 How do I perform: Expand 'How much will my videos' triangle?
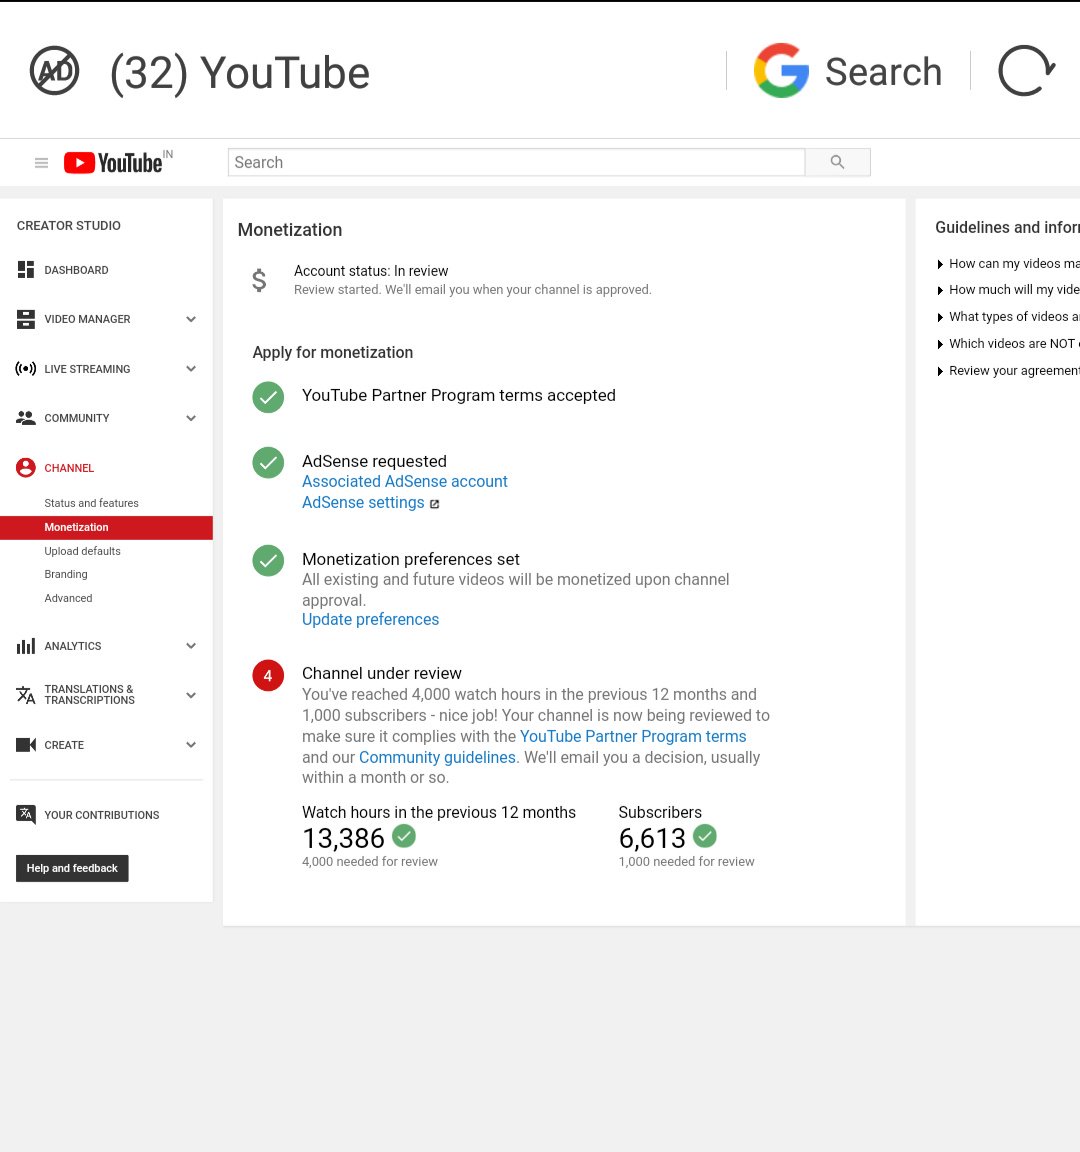pos(940,290)
